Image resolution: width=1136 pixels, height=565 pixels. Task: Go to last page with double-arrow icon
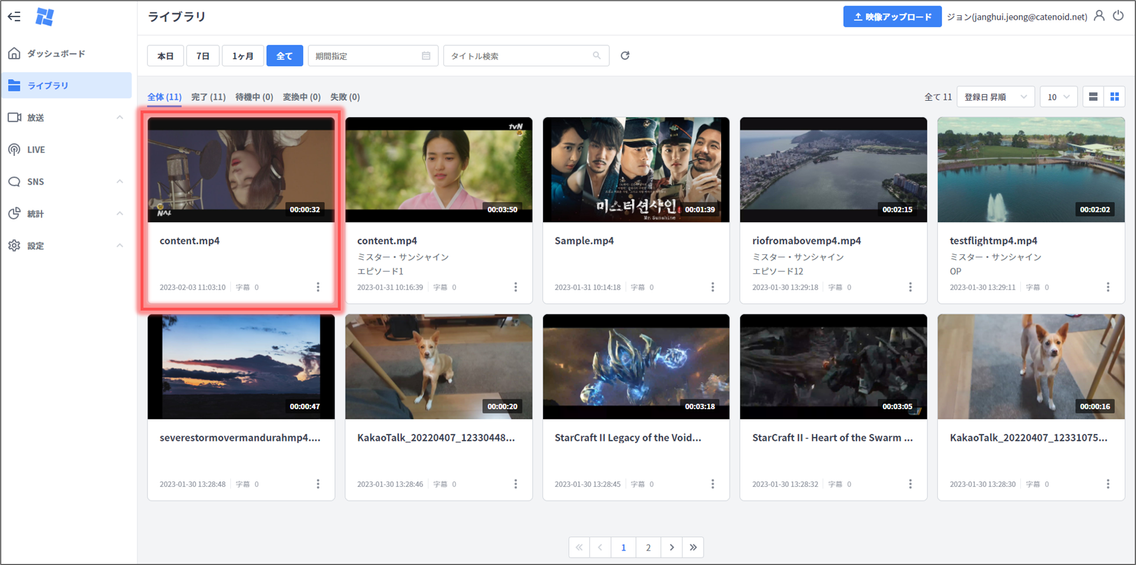click(x=694, y=547)
